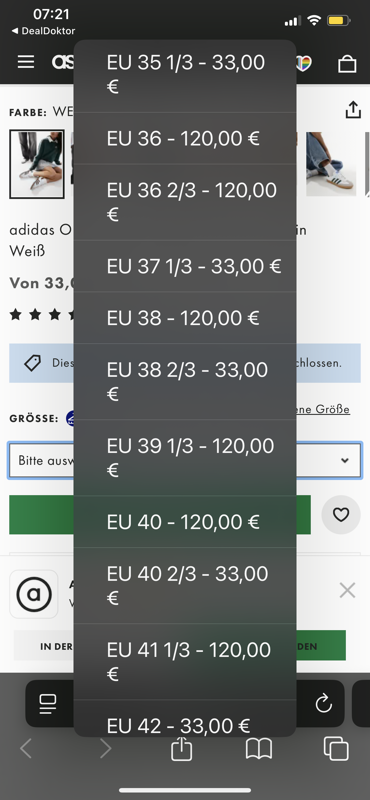Tap the Safari share button
Viewport: 370px width, 800px height.
coord(181,748)
